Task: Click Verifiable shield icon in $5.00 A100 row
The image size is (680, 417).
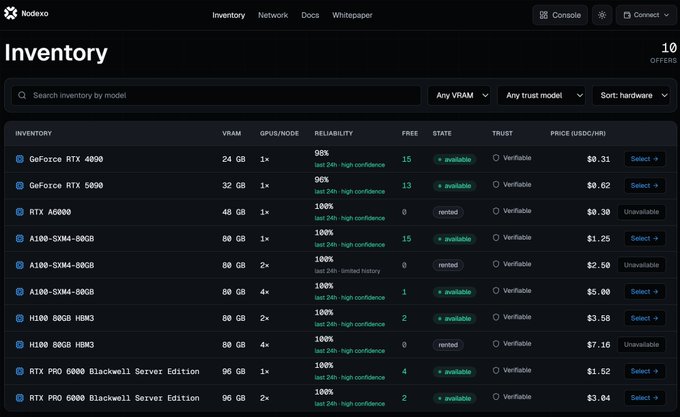Action: pyautogui.click(x=496, y=290)
